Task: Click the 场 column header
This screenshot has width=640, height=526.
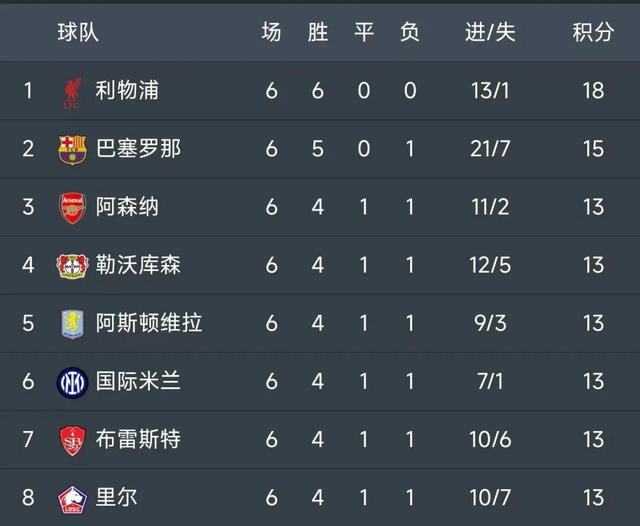Action: [x=271, y=33]
